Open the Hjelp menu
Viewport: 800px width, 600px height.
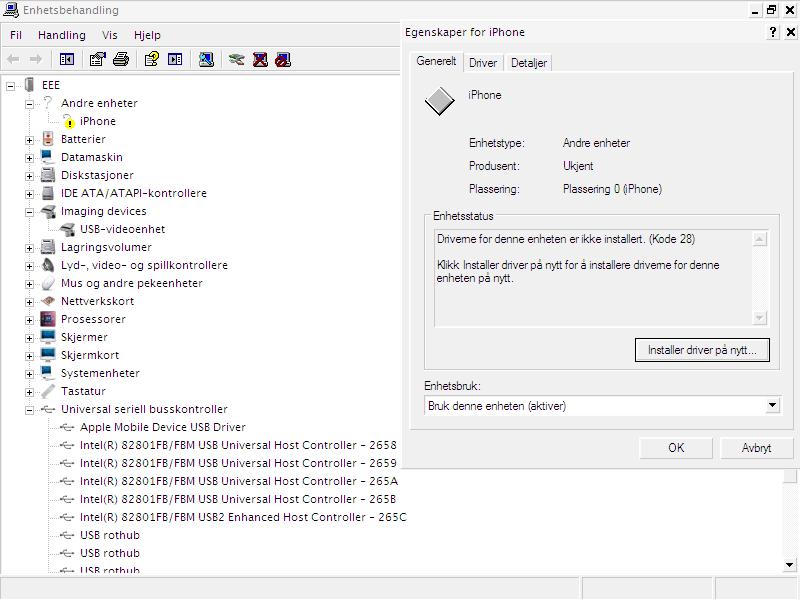(147, 35)
